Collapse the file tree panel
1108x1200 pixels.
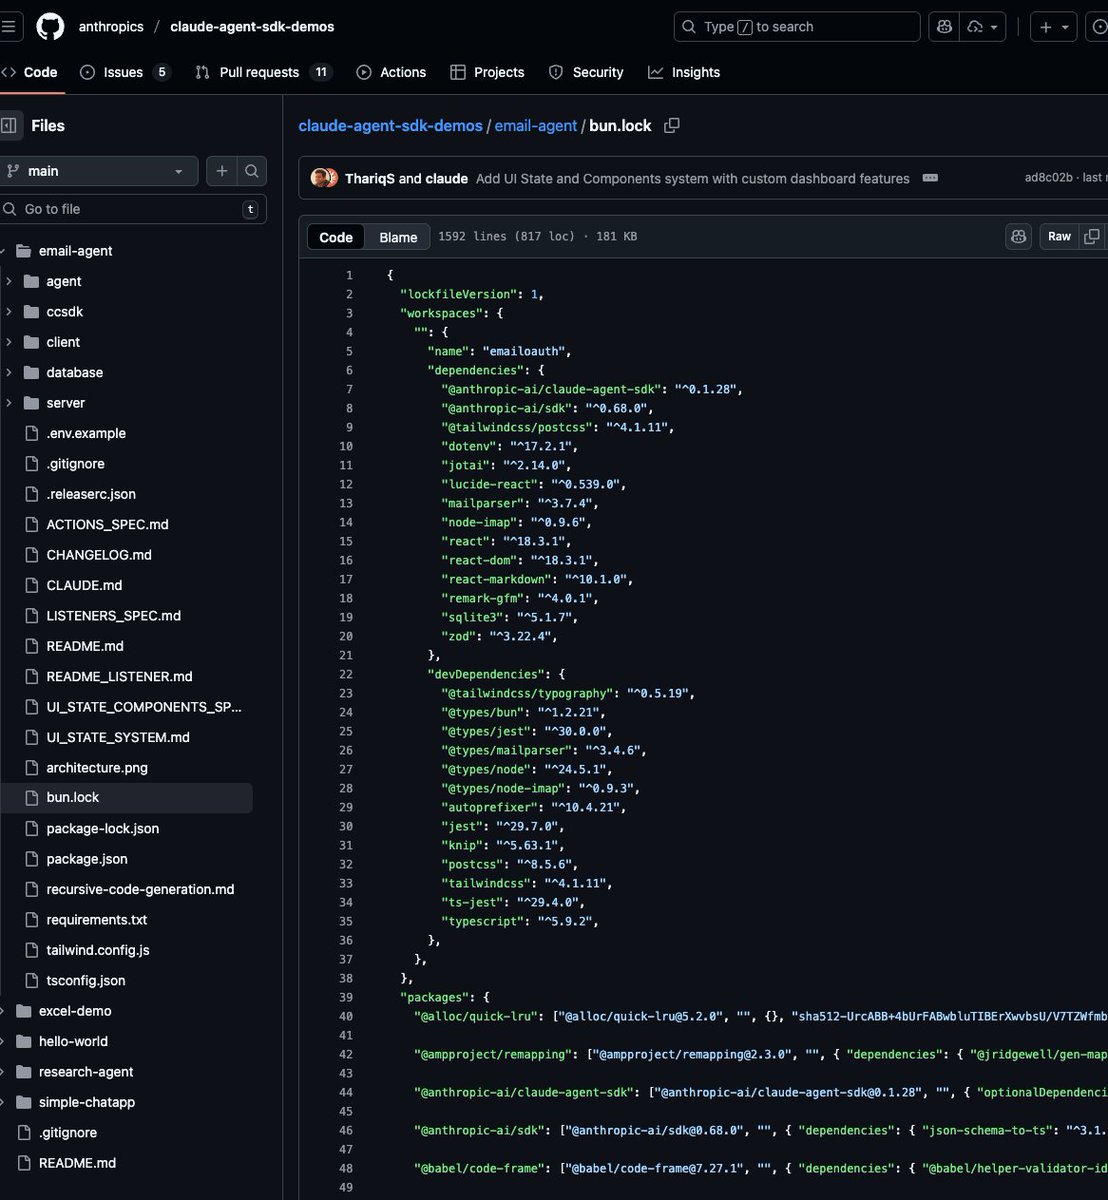point(9,126)
